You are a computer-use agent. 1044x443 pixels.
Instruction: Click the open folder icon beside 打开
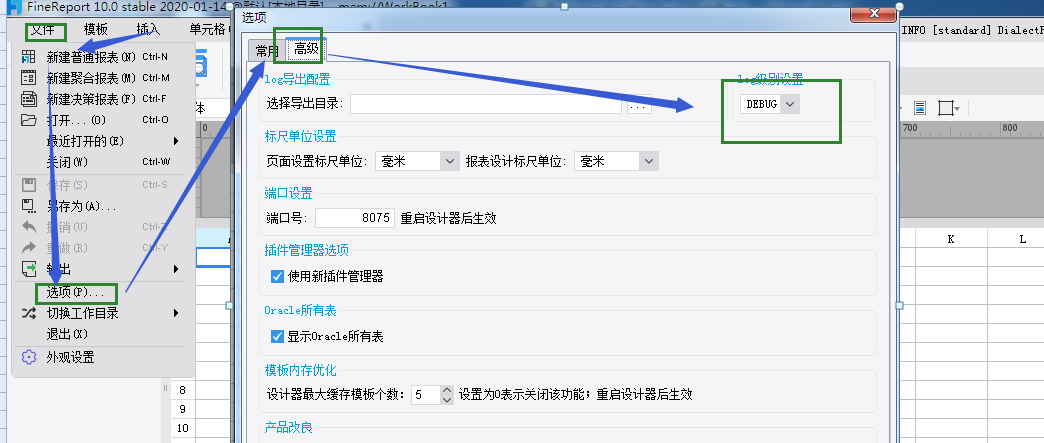(29, 120)
